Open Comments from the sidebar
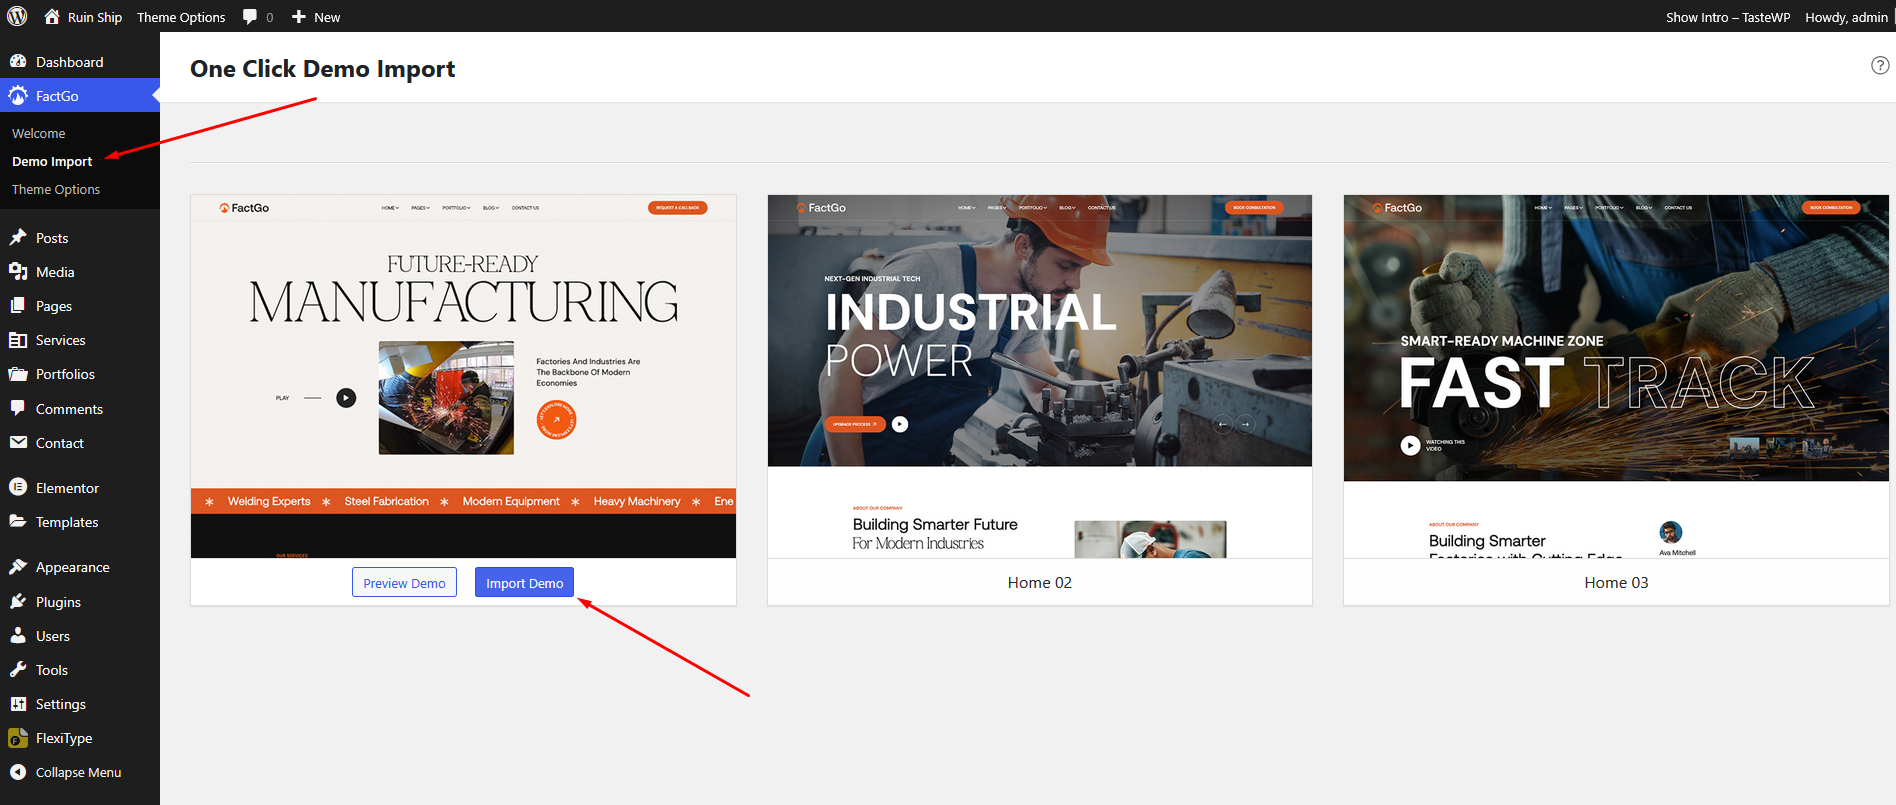This screenshot has height=805, width=1896. tap(80, 409)
